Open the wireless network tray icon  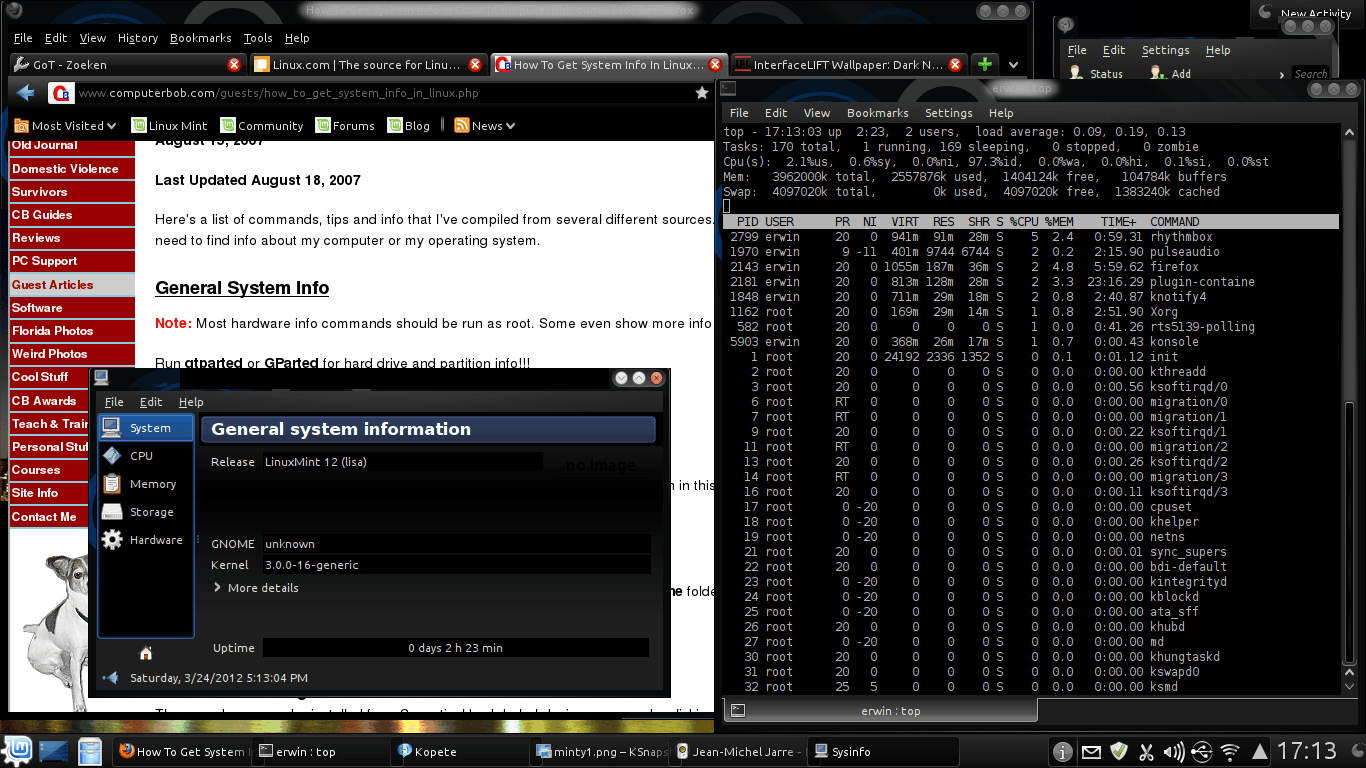1230,751
